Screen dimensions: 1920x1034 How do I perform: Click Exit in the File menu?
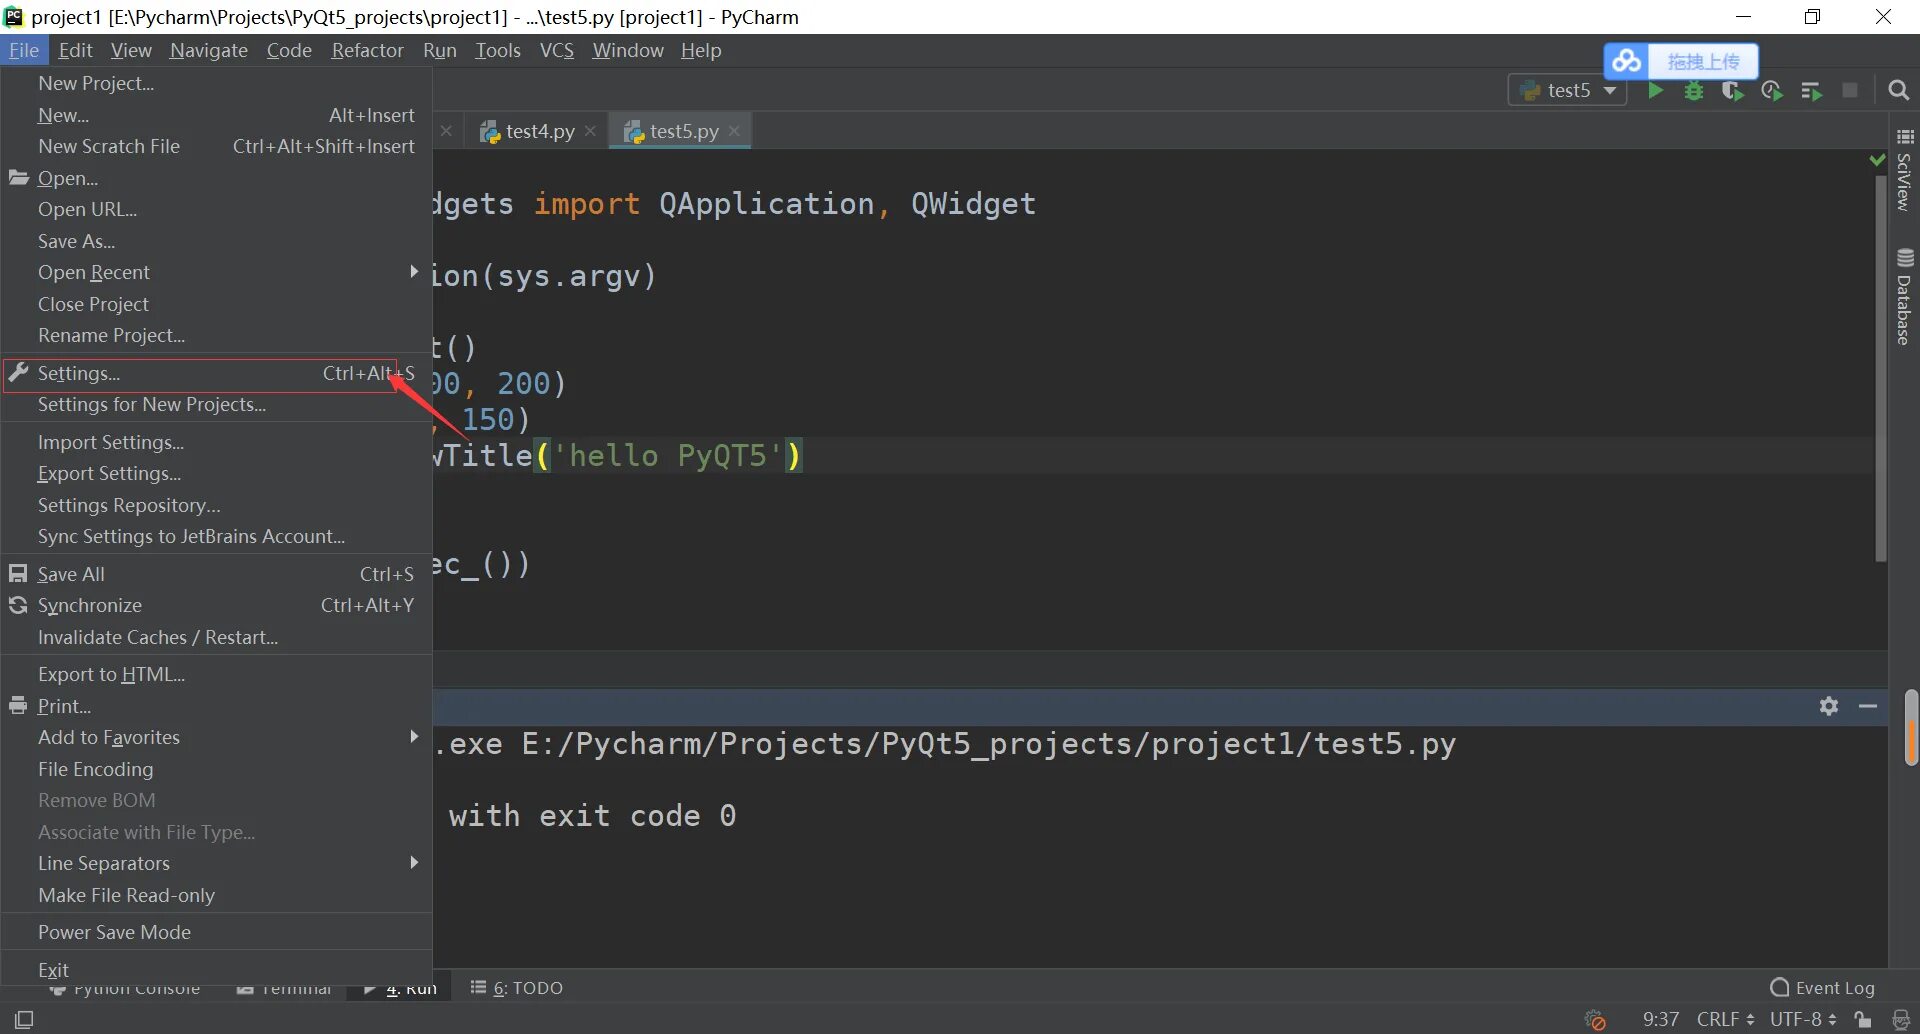[x=216, y=970]
